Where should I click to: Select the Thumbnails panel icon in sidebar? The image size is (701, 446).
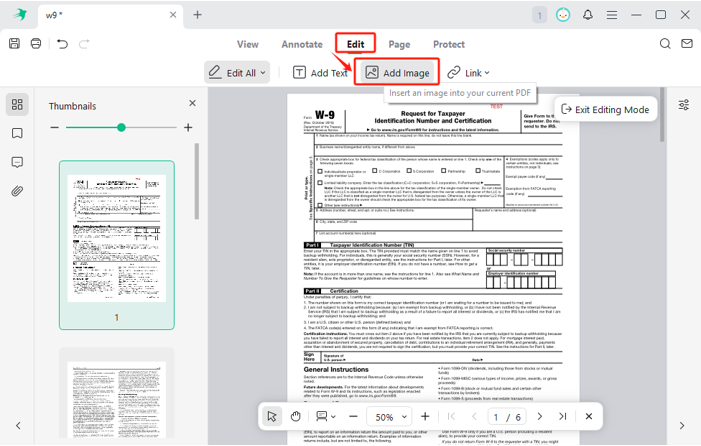coord(17,105)
